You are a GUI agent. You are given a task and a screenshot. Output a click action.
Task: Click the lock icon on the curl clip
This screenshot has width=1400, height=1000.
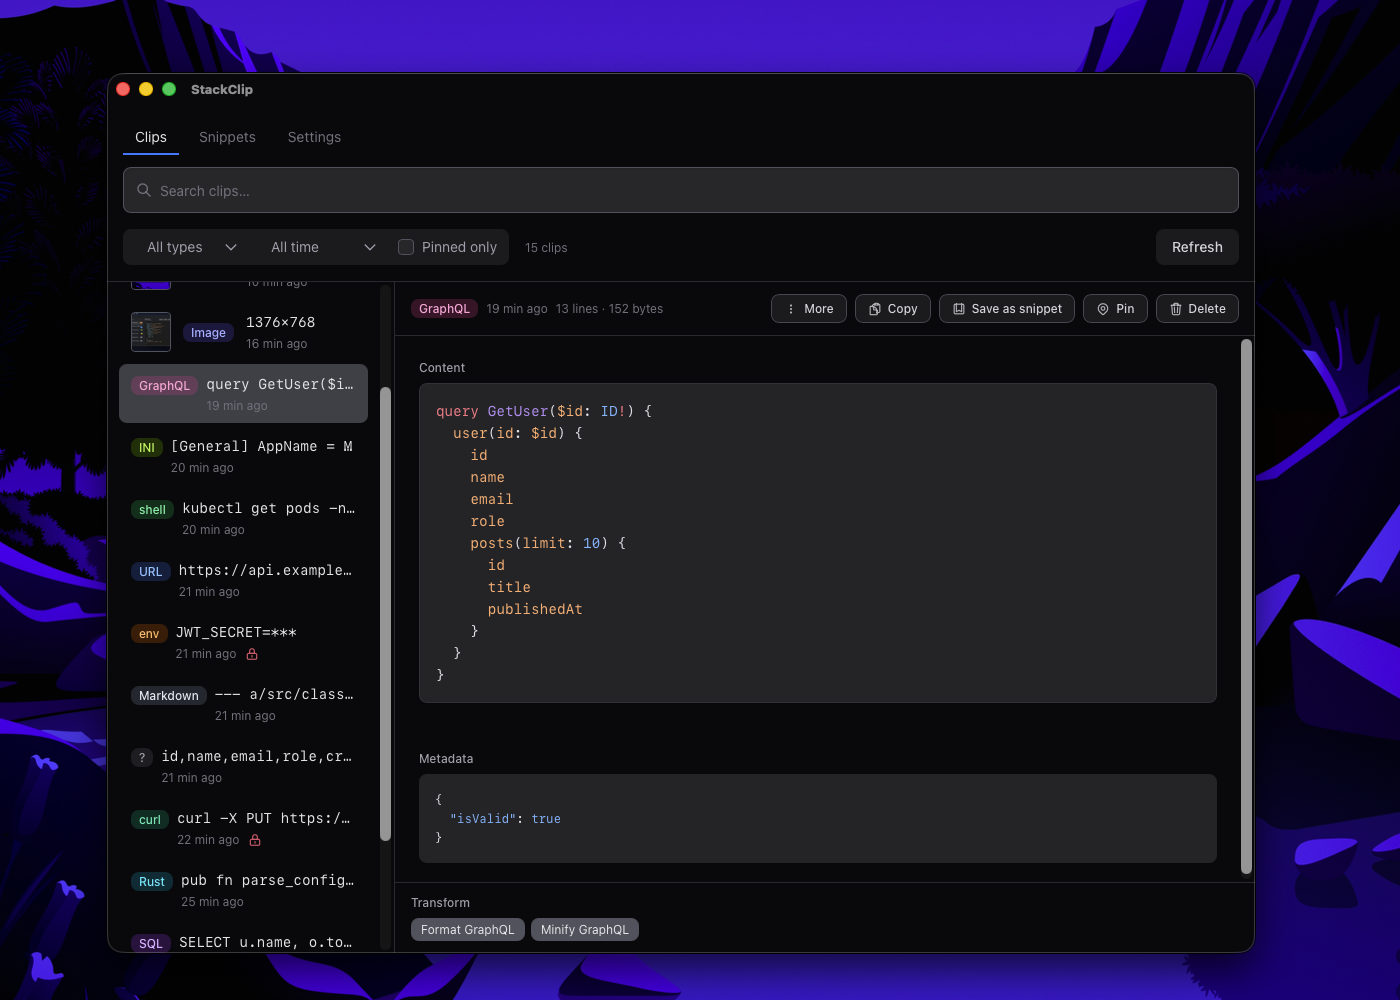tap(252, 840)
